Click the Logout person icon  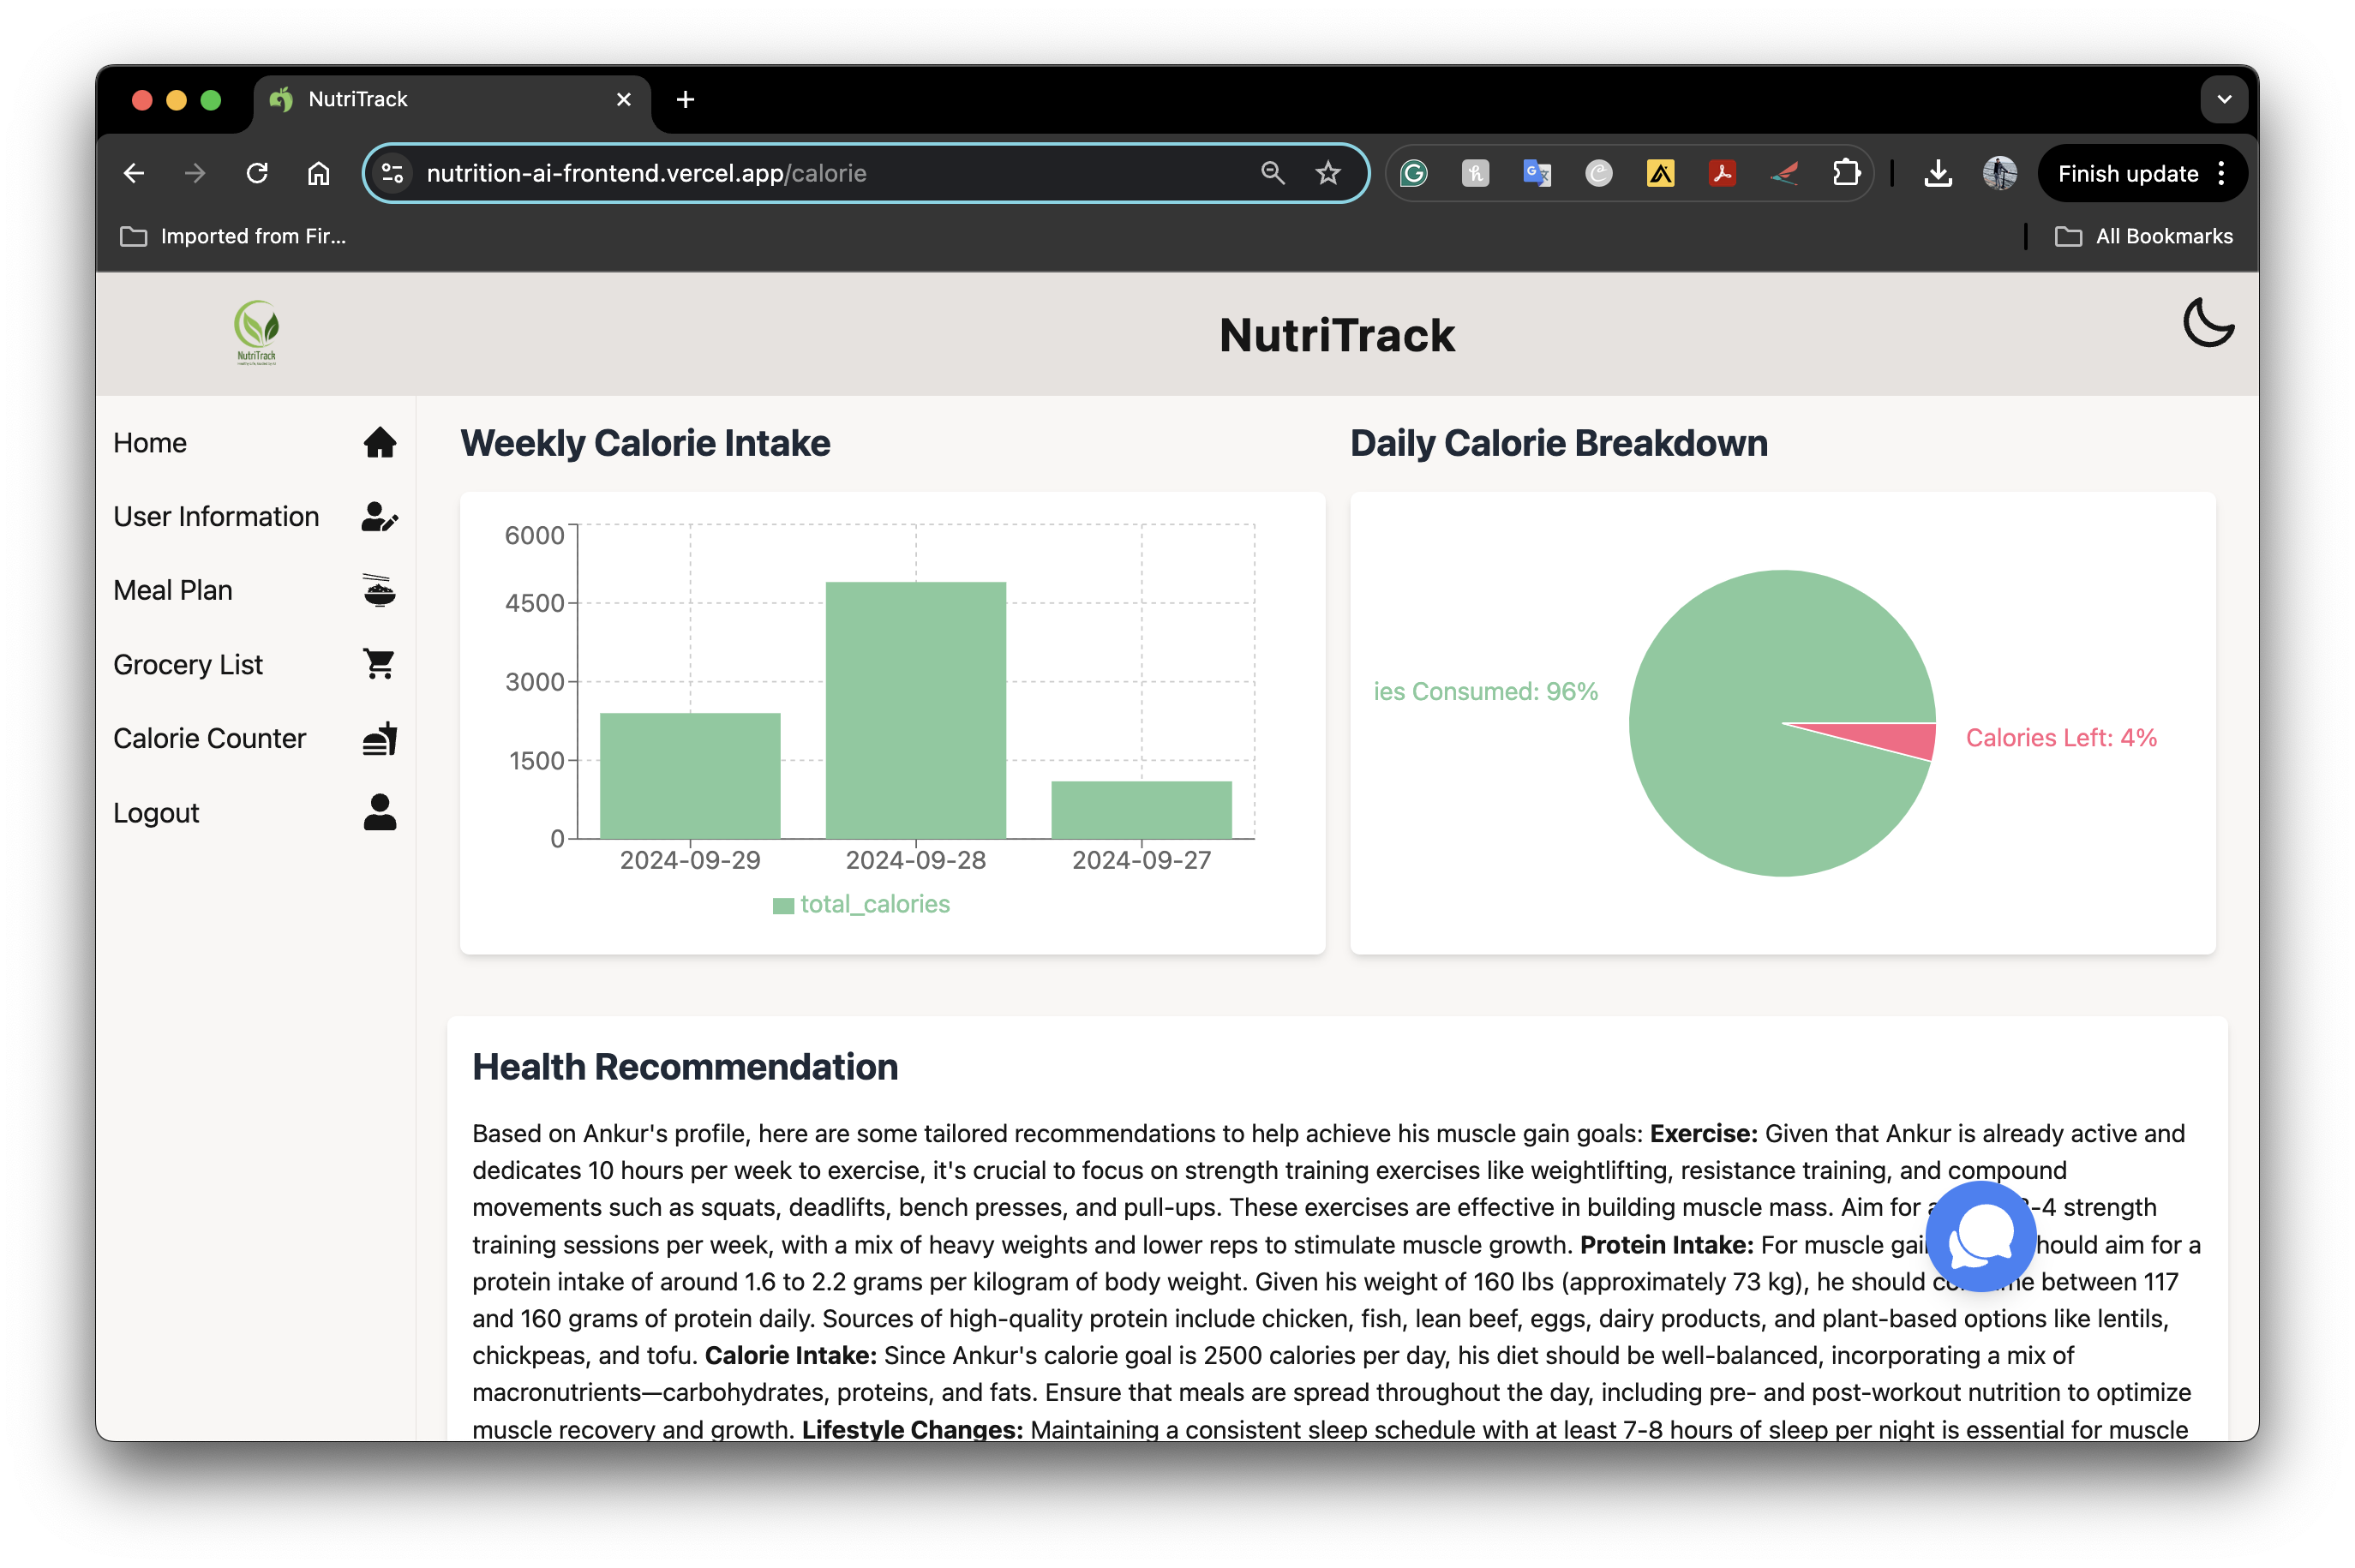point(379,812)
